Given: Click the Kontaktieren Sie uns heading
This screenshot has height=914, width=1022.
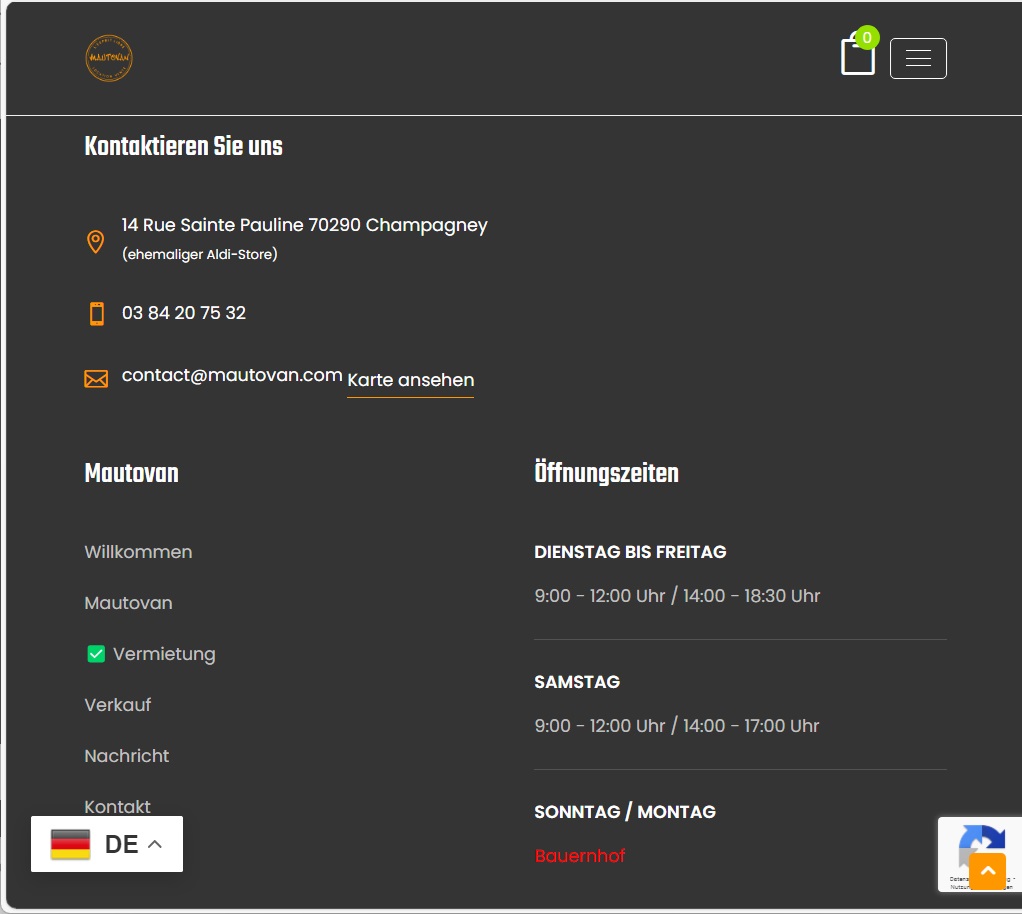Looking at the screenshot, I should 184,146.
